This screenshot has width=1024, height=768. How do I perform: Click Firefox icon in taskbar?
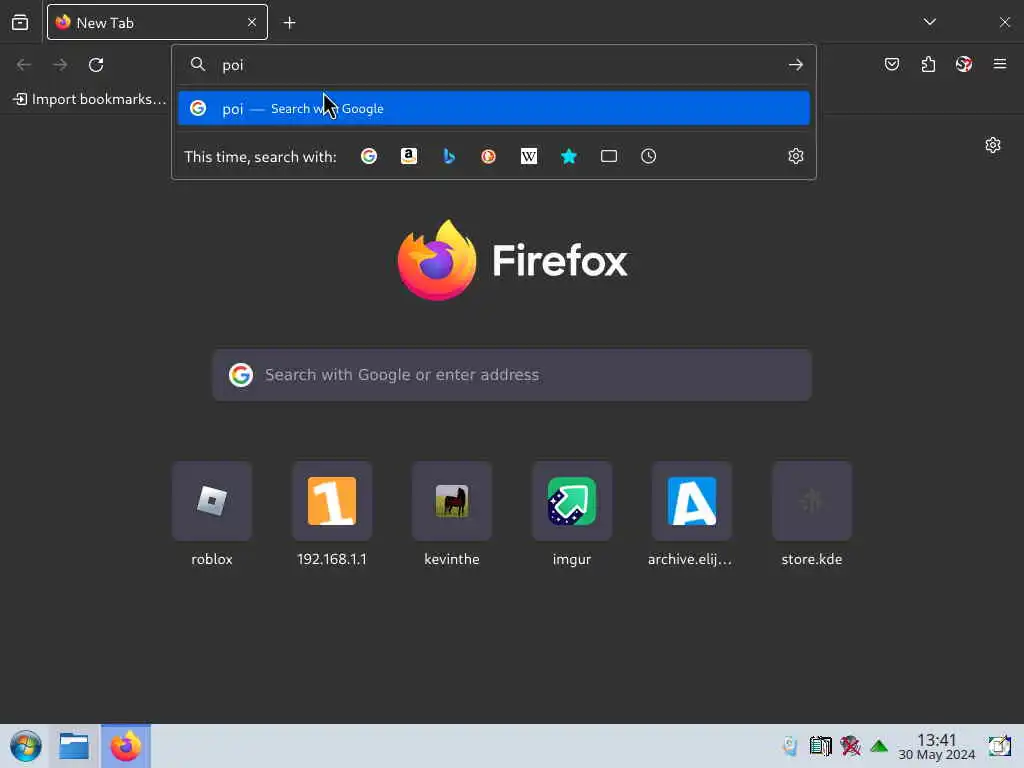[125, 746]
